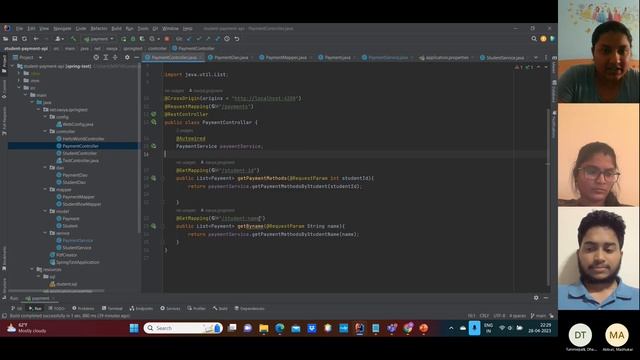Image resolution: width=640 pixels, height=360 pixels.
Task: Open the Terminal tool window
Action: (x=112, y=309)
